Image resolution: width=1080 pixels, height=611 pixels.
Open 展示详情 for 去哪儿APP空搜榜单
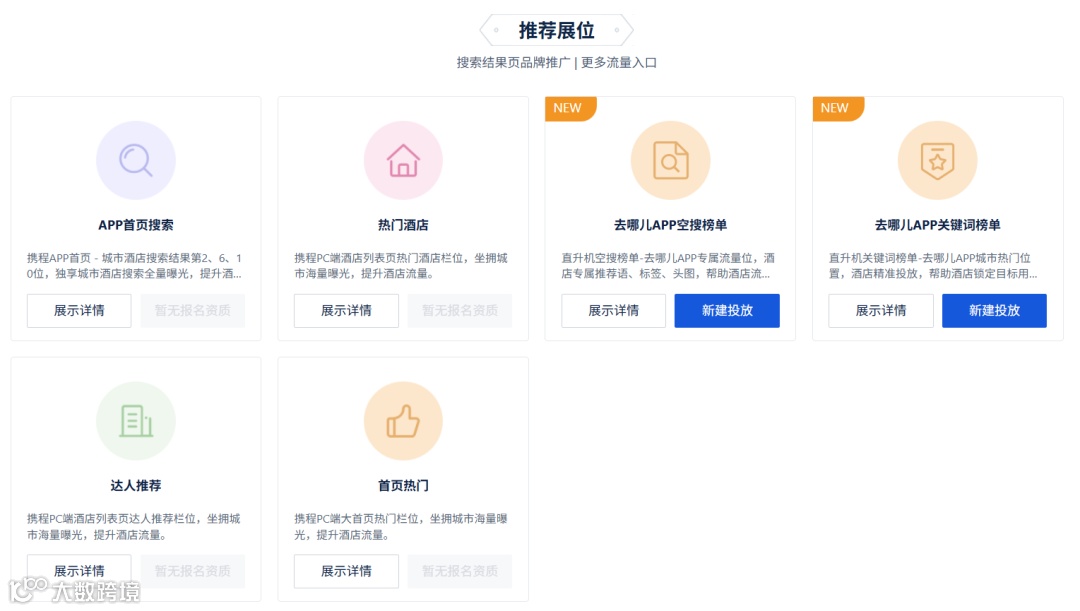[614, 311]
